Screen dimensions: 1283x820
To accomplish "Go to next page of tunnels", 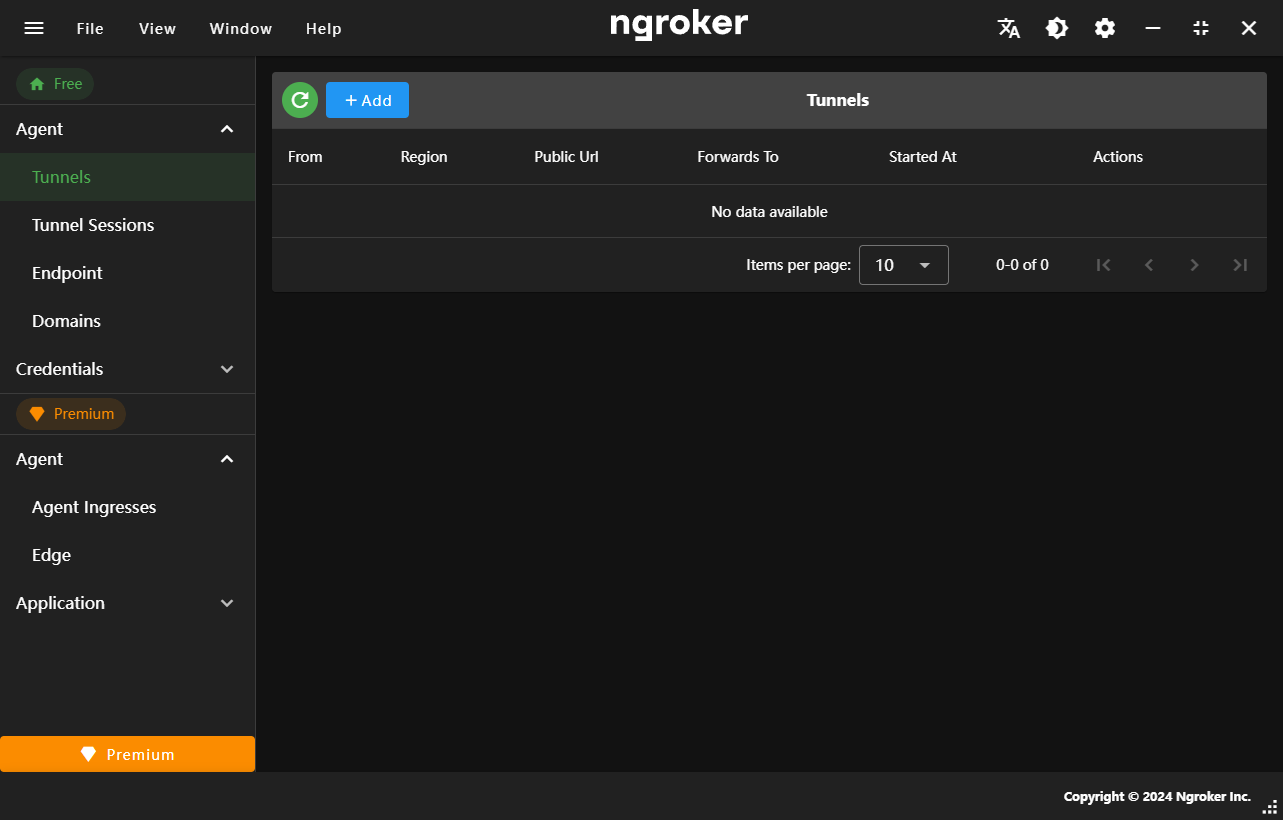I will [x=1194, y=265].
